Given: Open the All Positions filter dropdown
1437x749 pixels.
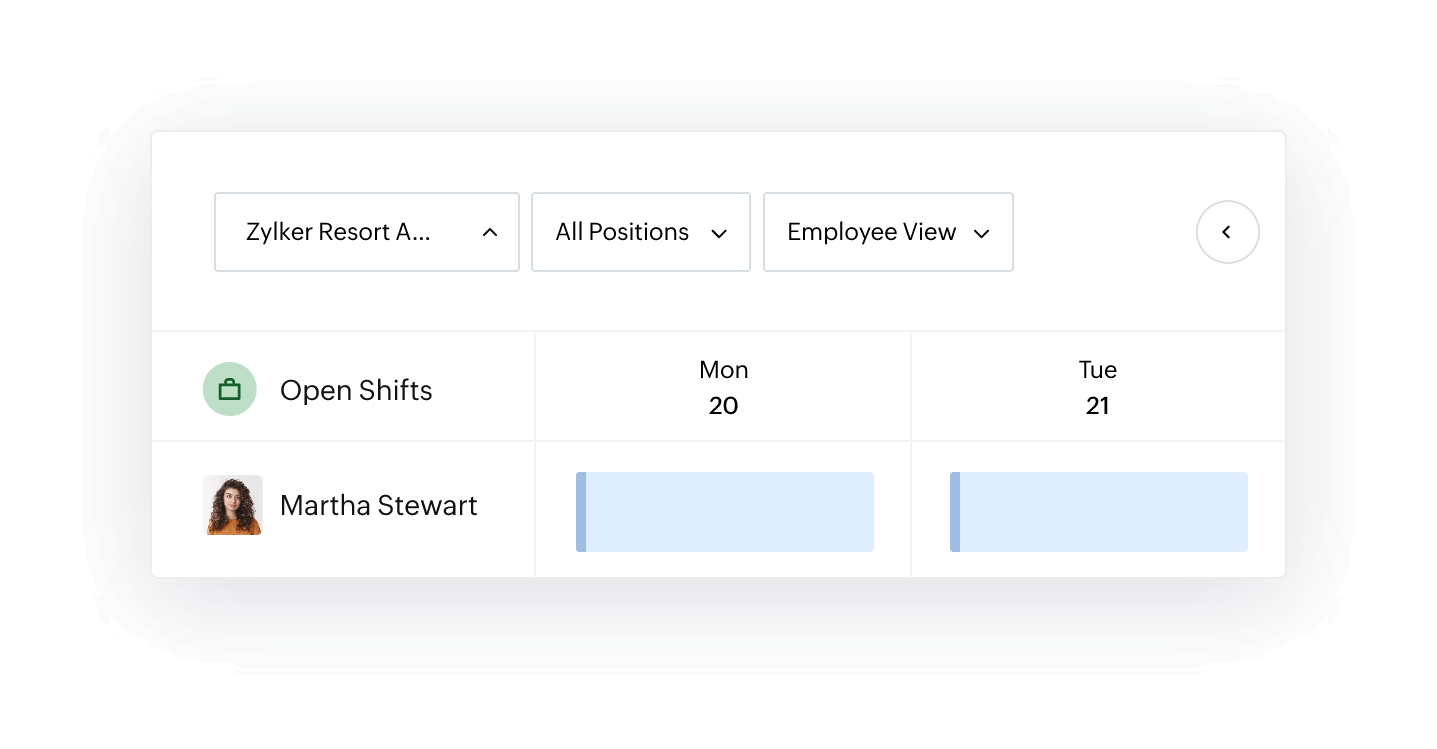Looking at the screenshot, I should click(640, 232).
